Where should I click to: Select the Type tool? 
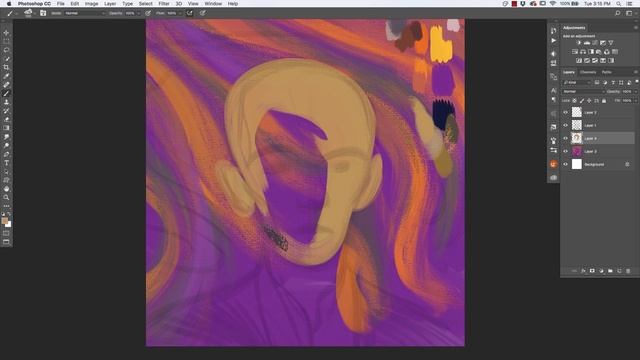point(6,163)
